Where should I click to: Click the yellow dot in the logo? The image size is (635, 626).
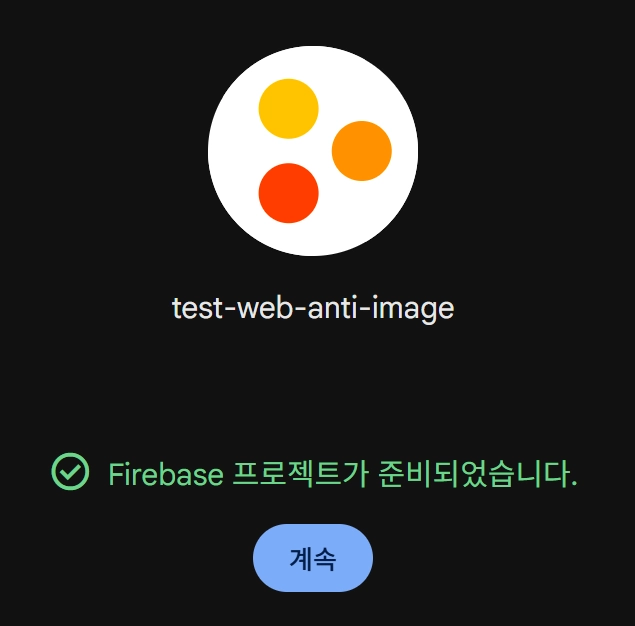pyautogui.click(x=288, y=109)
